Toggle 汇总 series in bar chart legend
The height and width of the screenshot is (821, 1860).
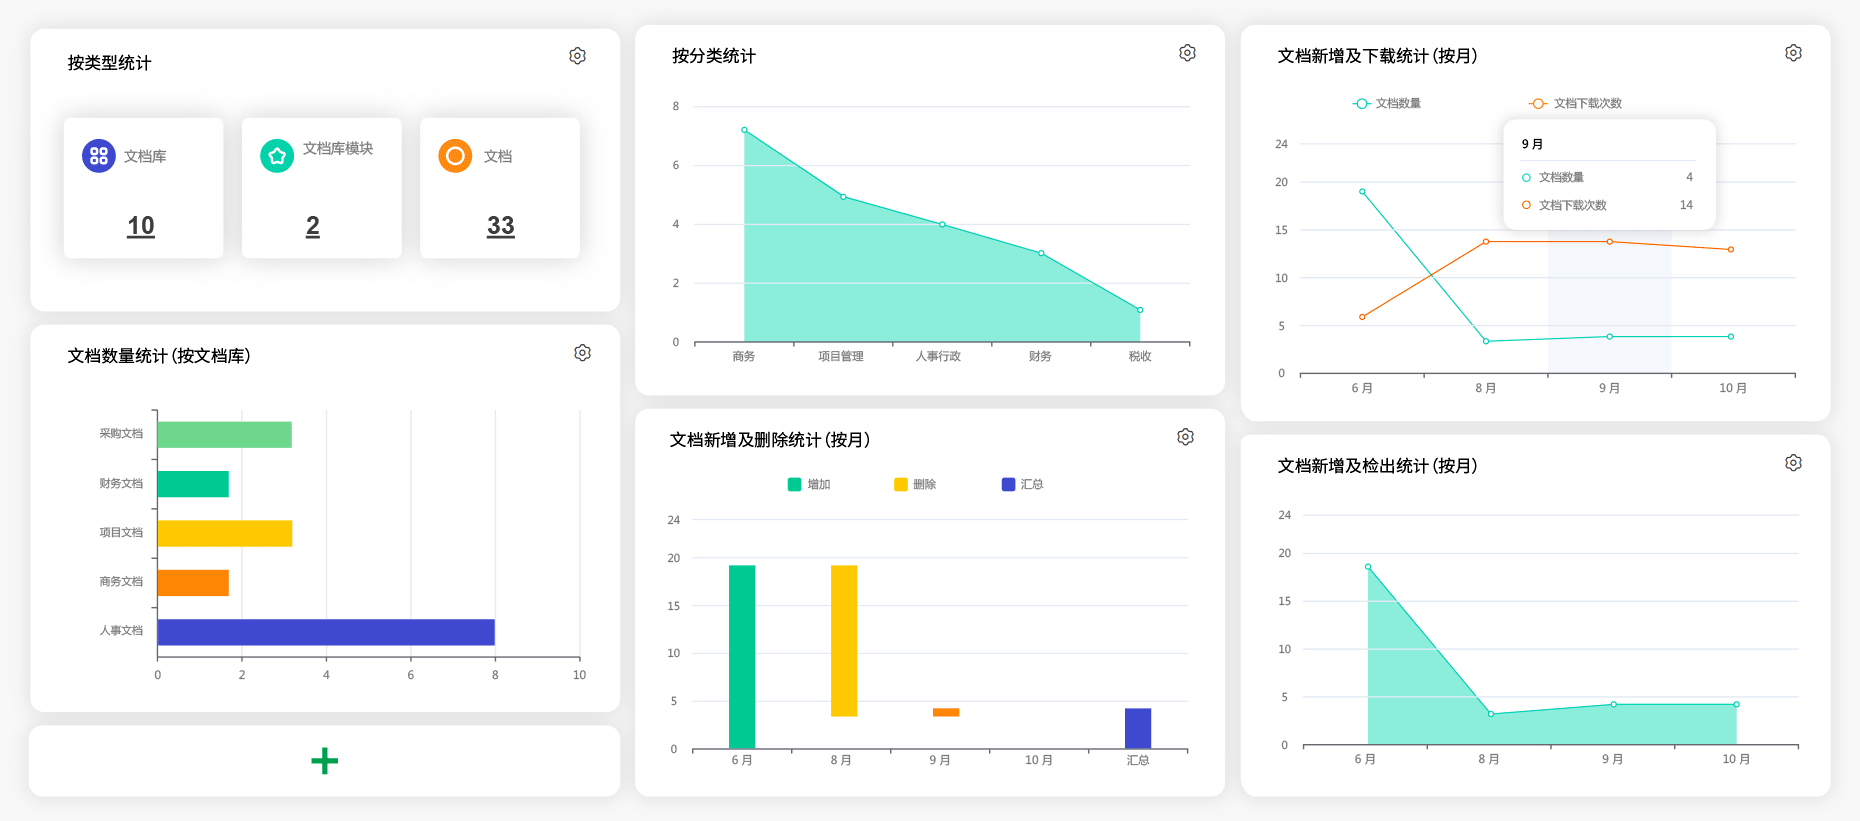1022,485
